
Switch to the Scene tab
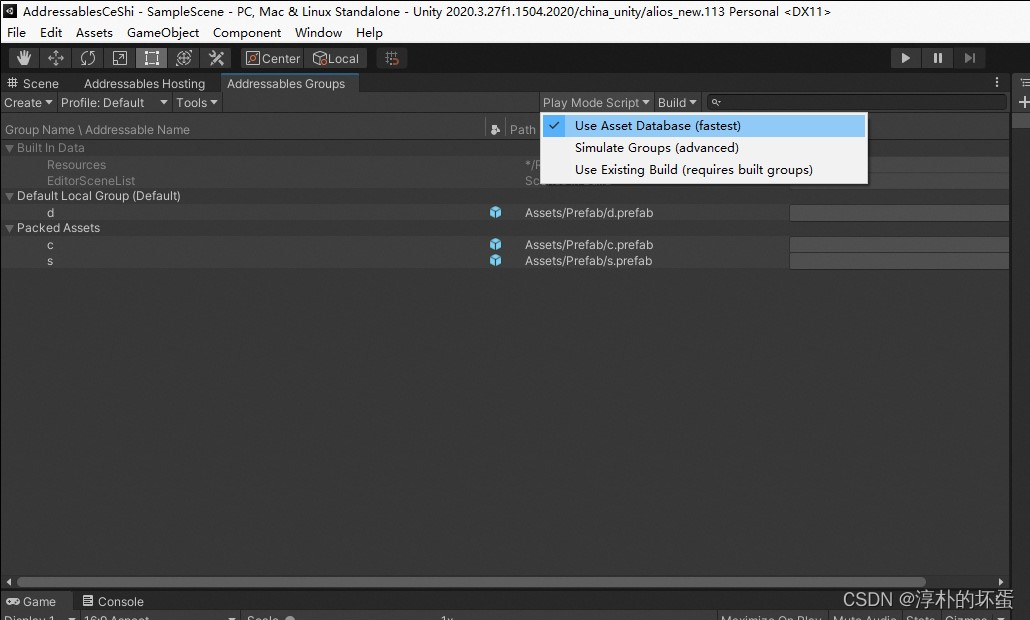tap(34, 83)
